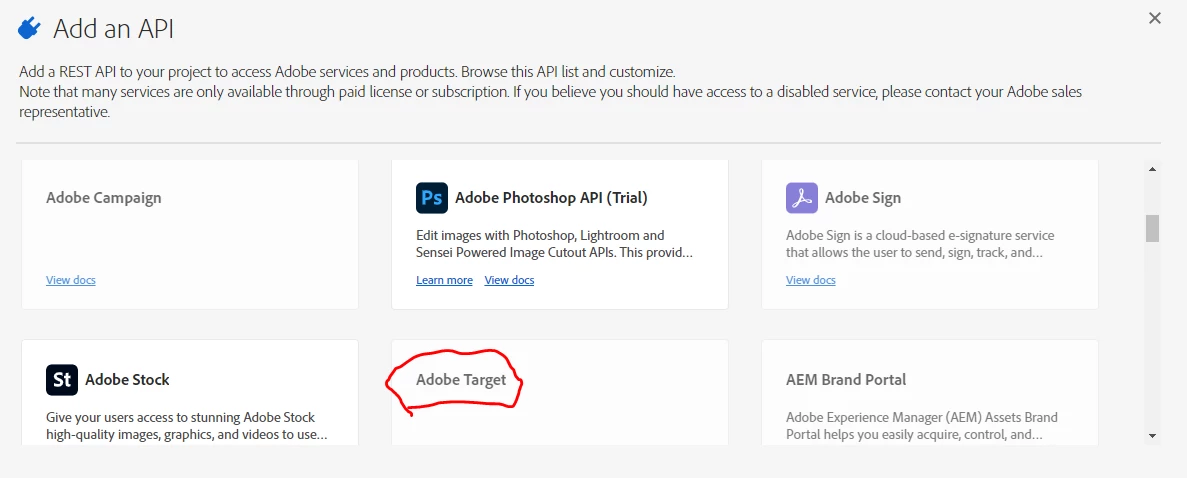Image resolution: width=1187 pixels, height=478 pixels.
Task: Close the Add an API dialog
Action: [x=1154, y=18]
